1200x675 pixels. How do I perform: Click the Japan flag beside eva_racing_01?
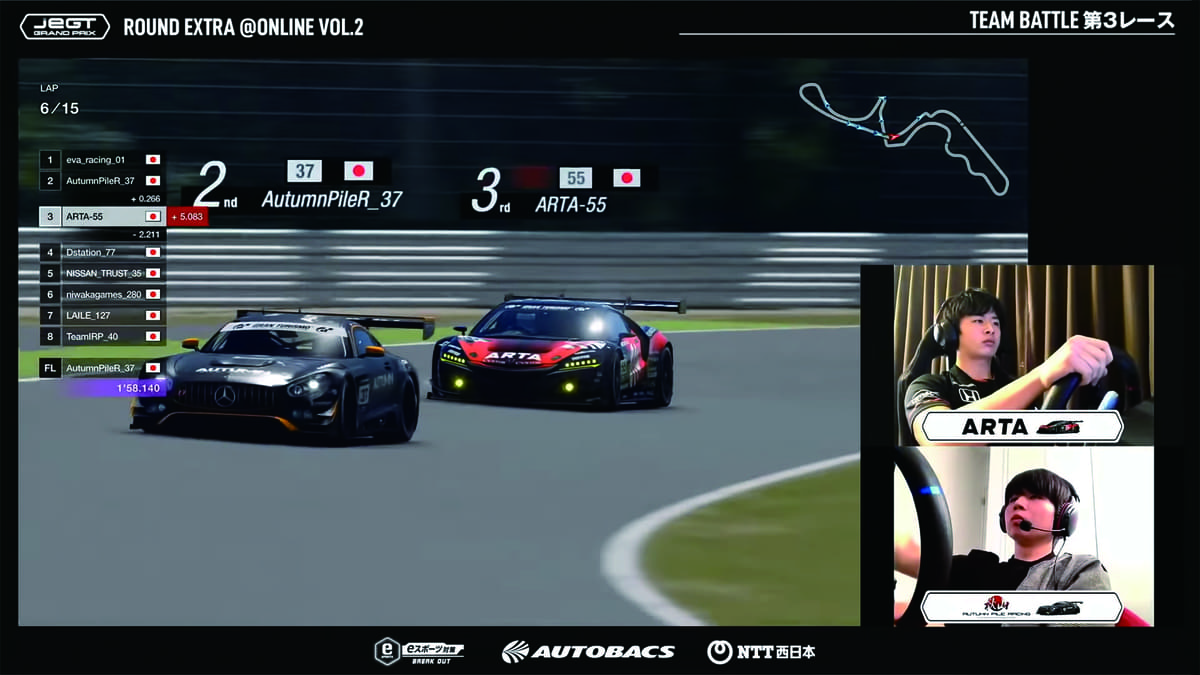pos(153,159)
